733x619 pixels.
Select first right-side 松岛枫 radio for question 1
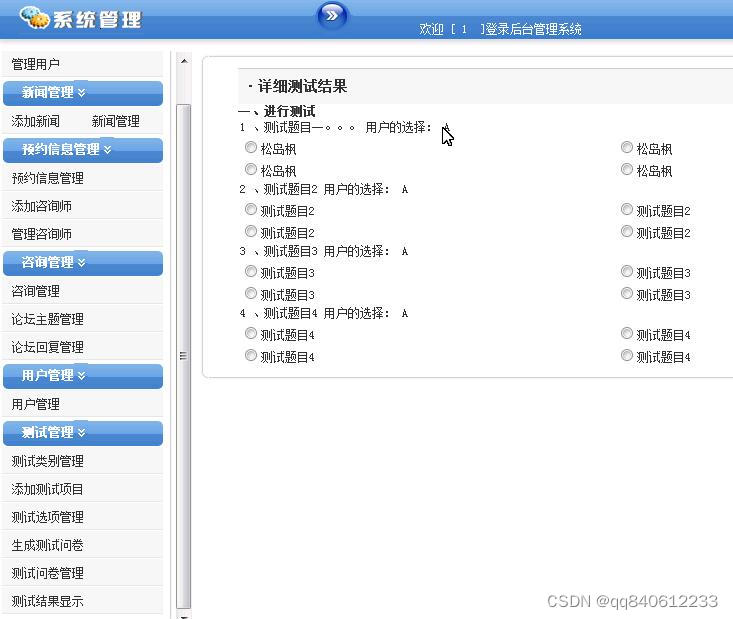click(x=627, y=147)
